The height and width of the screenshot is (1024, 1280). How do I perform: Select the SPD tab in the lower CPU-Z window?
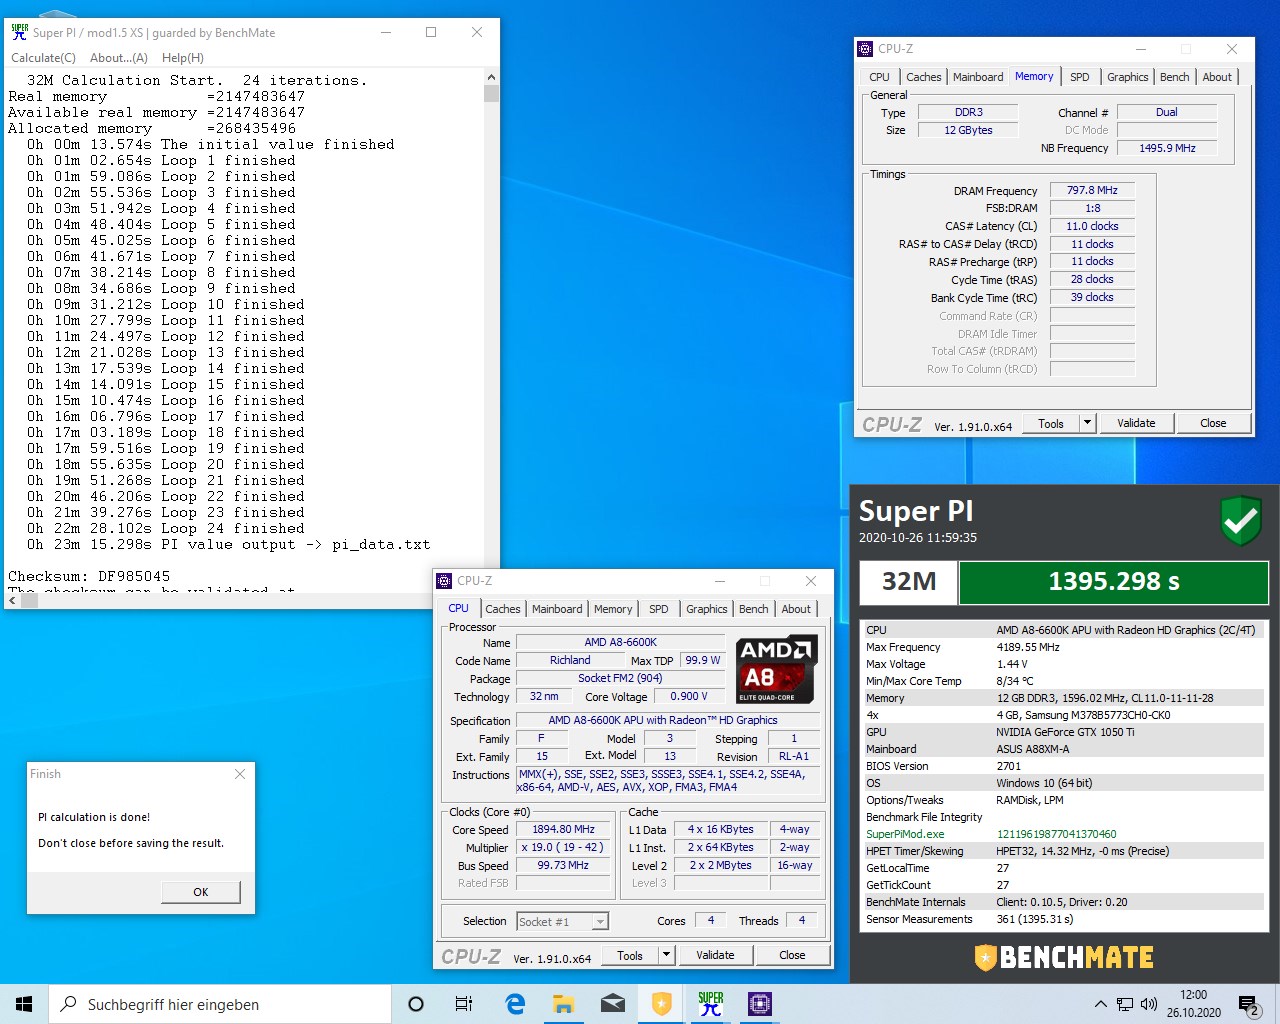click(x=659, y=609)
